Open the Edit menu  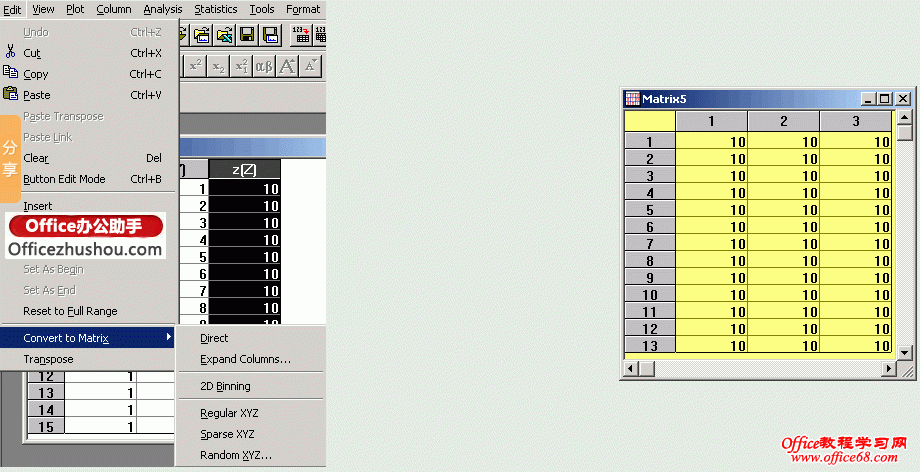[x=12, y=9]
